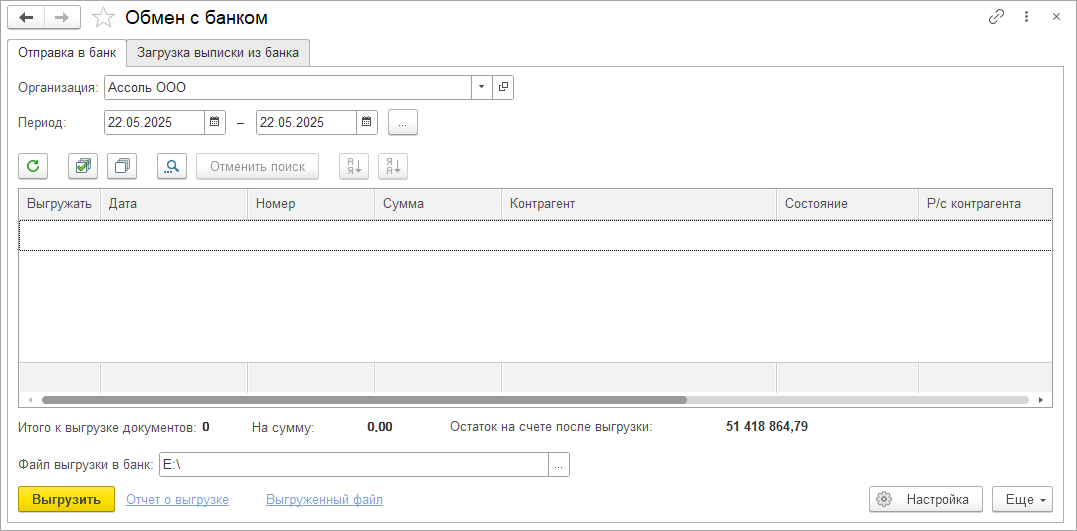The height and width of the screenshot is (531, 1077).
Task: Click the Выгружать column header
Action: click(x=60, y=204)
